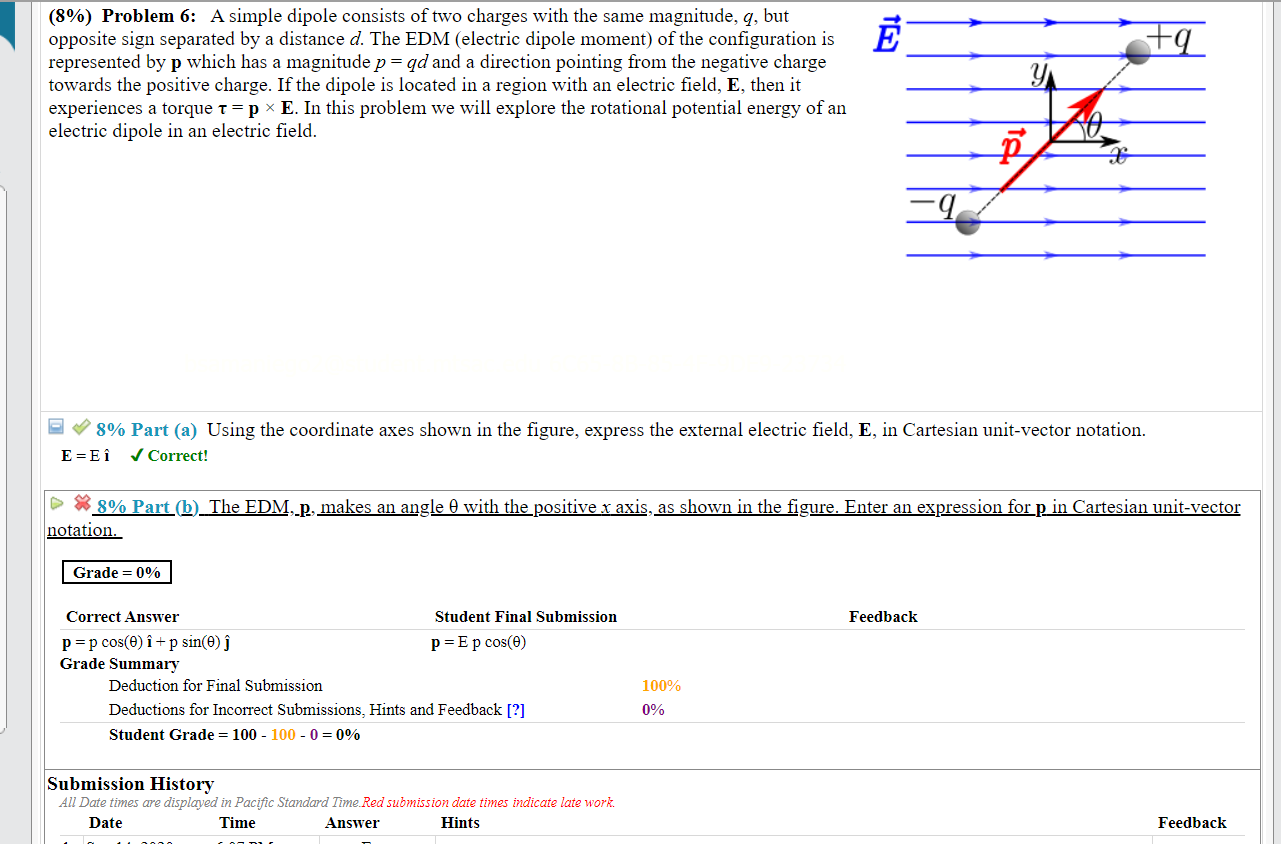This screenshot has height=844, width=1281.
Task: Click the red X icon beside Part (b)
Action: (x=81, y=505)
